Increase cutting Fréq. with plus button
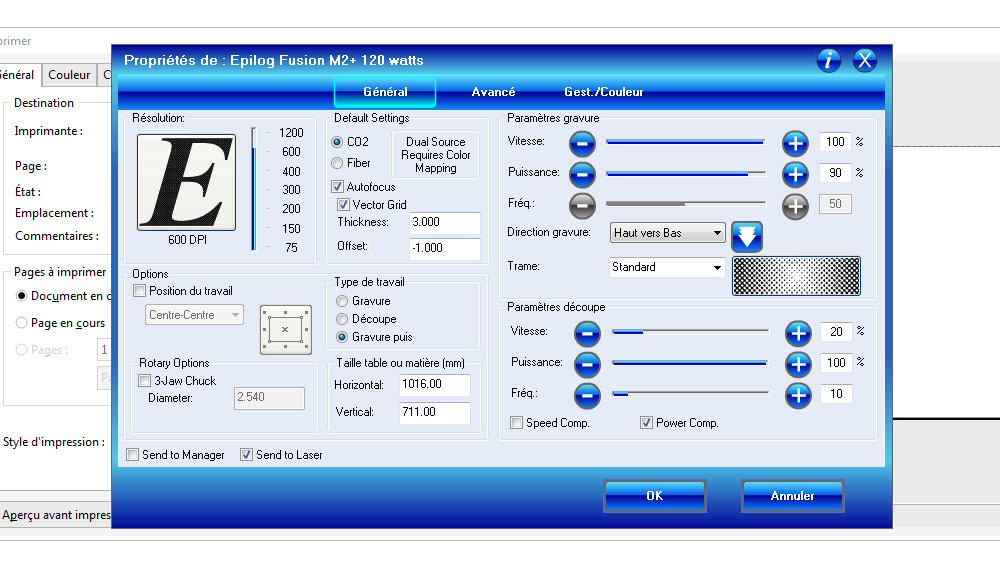The image size is (1000, 574). coord(798,395)
